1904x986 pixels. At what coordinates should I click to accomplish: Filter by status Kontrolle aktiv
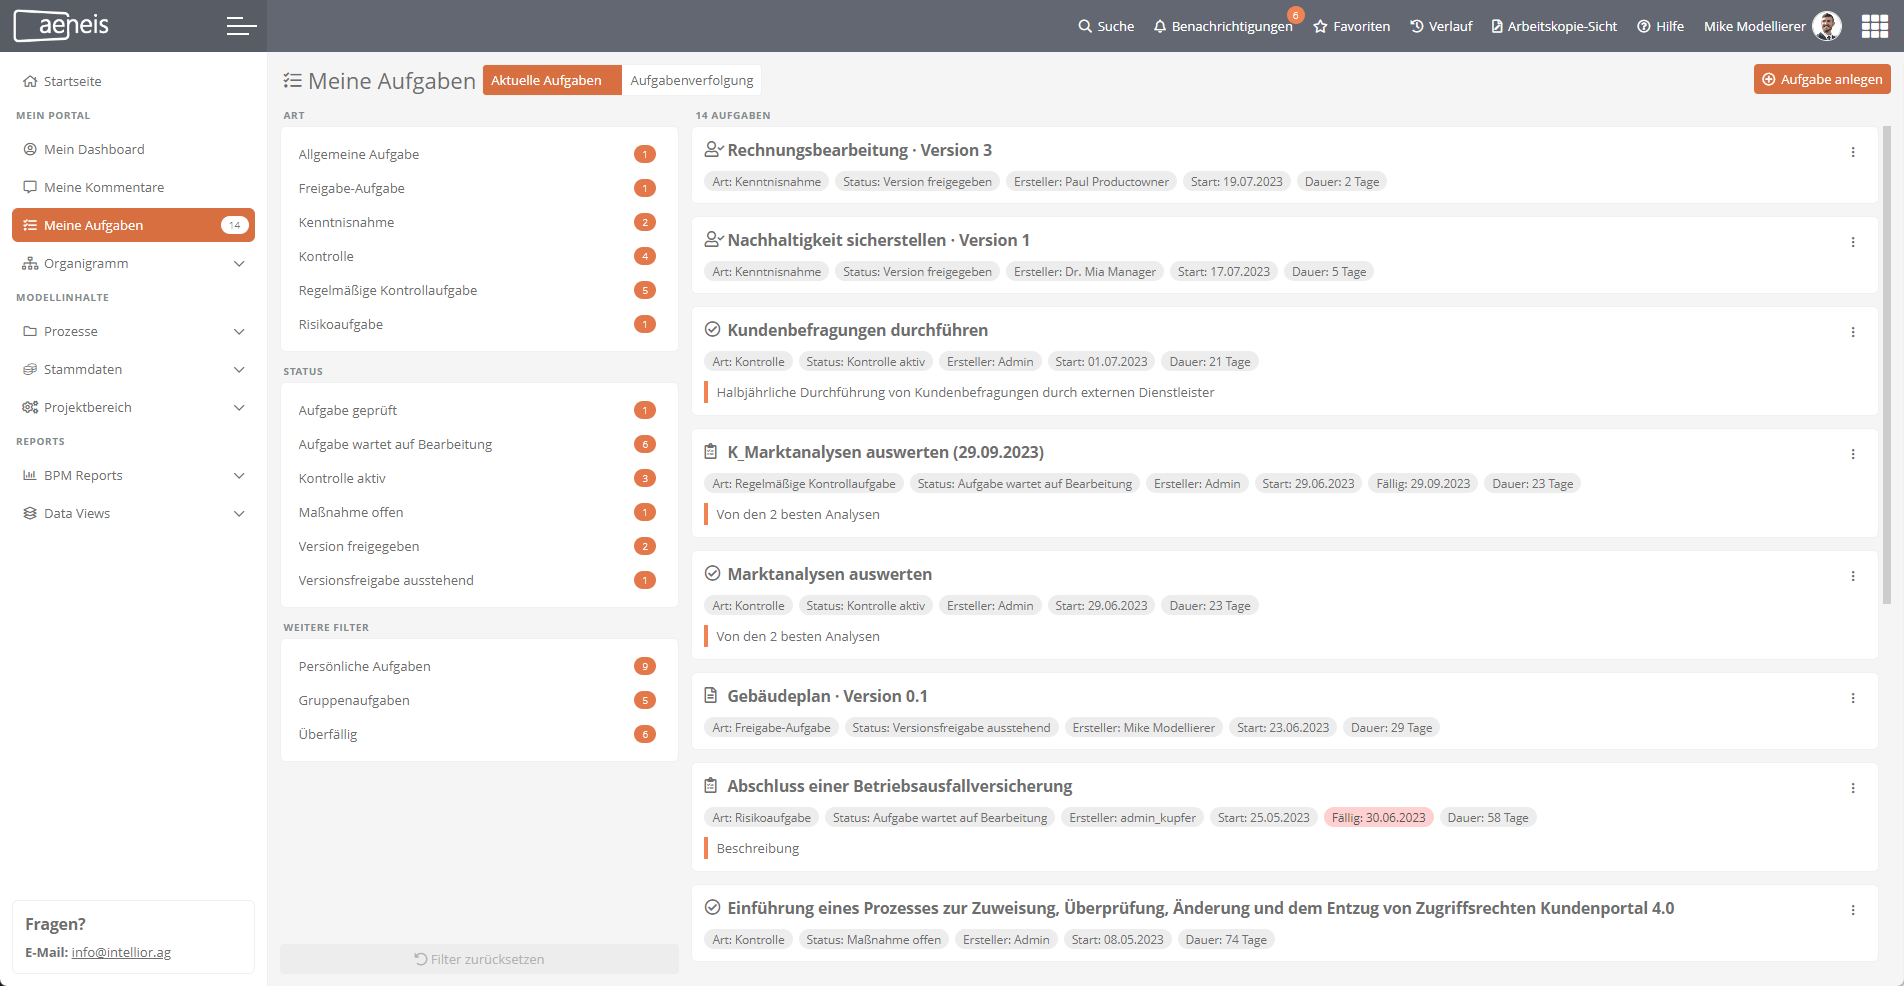[x=479, y=478]
